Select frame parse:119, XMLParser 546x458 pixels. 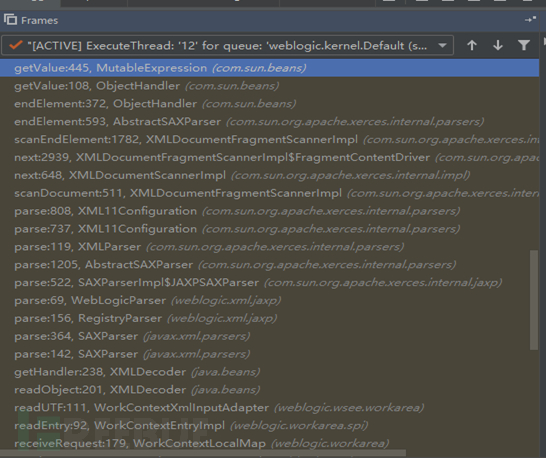pyautogui.click(x=270, y=247)
